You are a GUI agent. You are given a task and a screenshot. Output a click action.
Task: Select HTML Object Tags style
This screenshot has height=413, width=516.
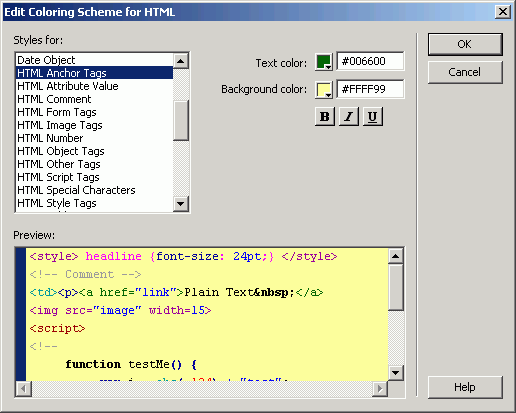(94, 151)
